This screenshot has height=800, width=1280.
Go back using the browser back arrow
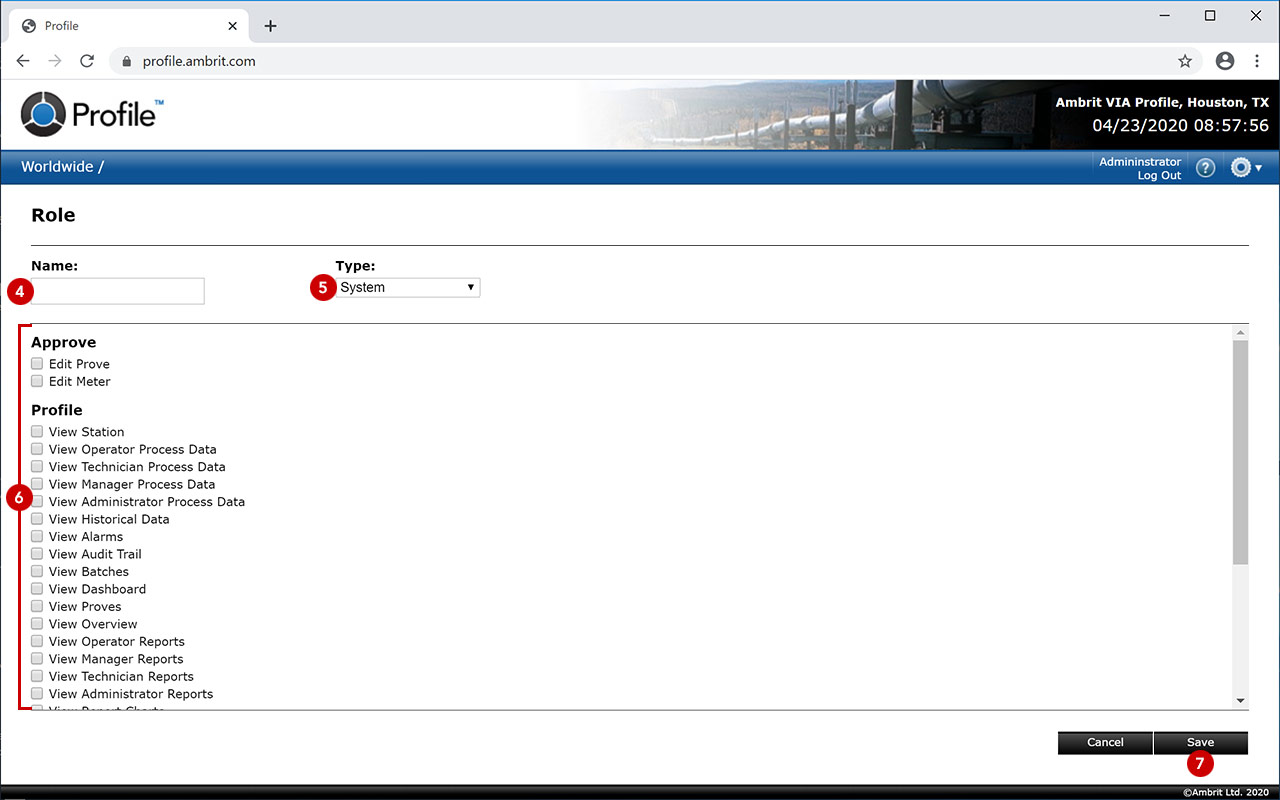[23, 61]
